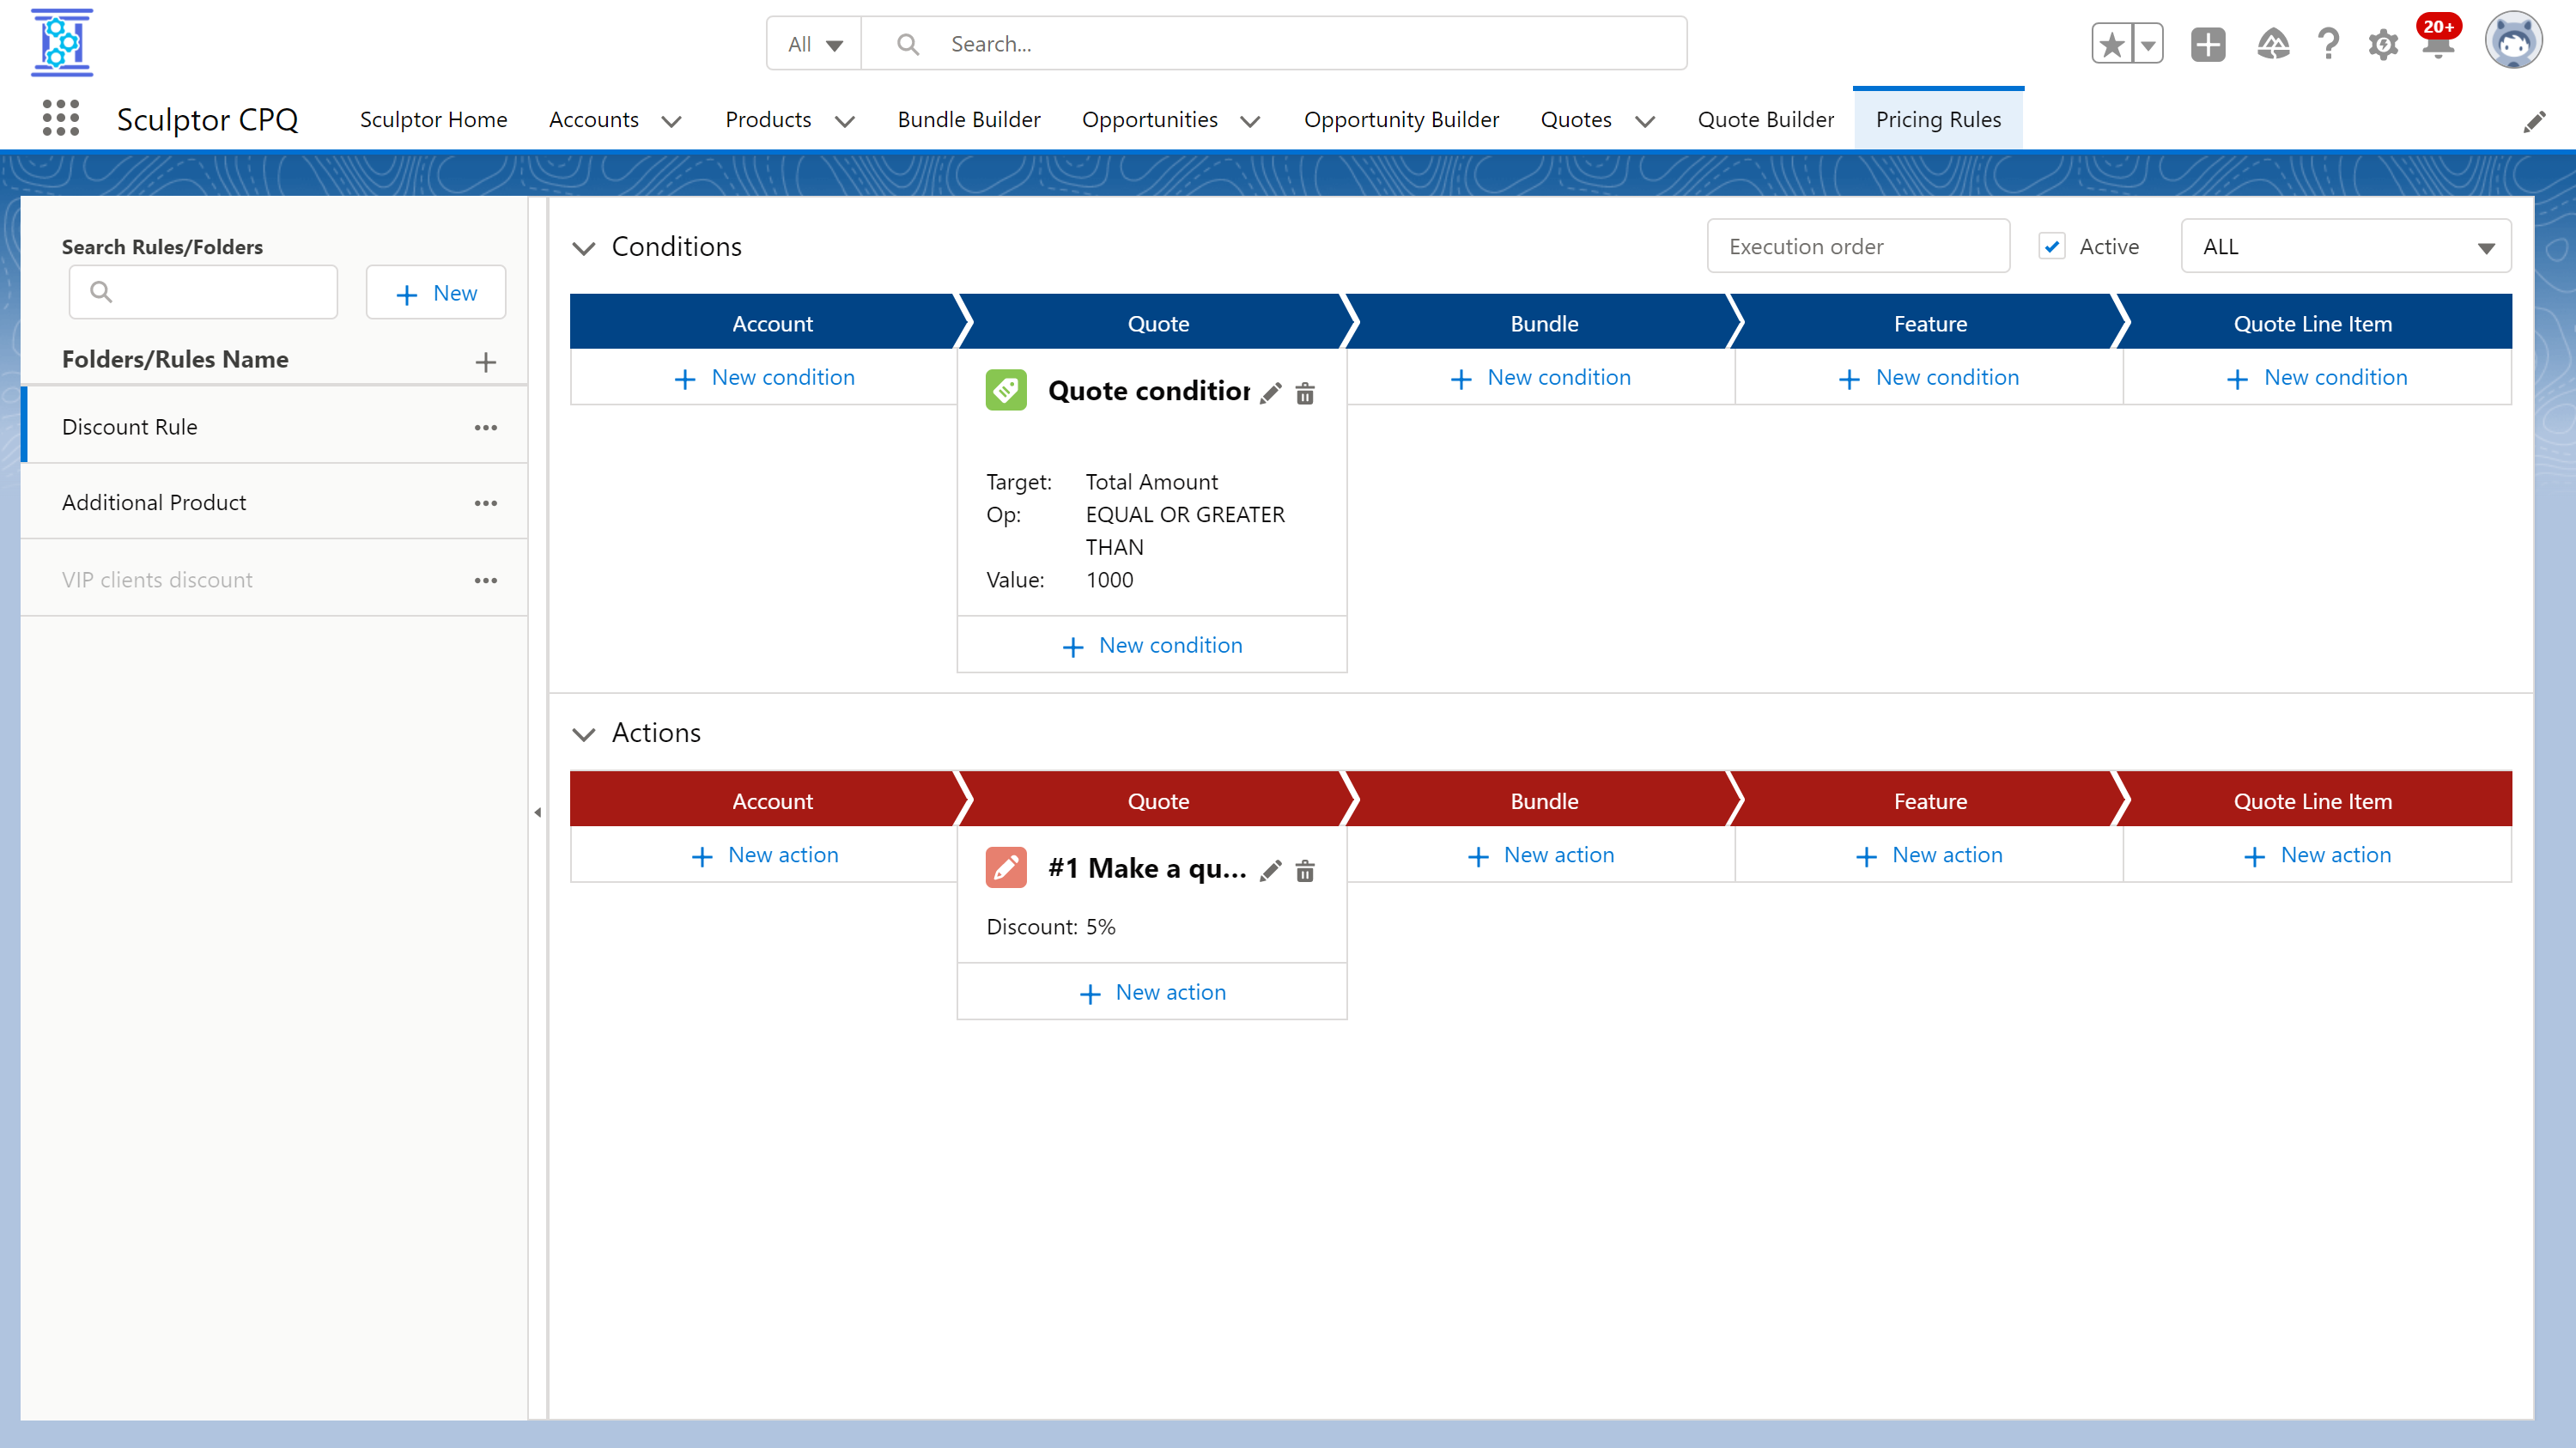This screenshot has height=1448, width=2576.
Task: Click the New rule button
Action: (436, 293)
